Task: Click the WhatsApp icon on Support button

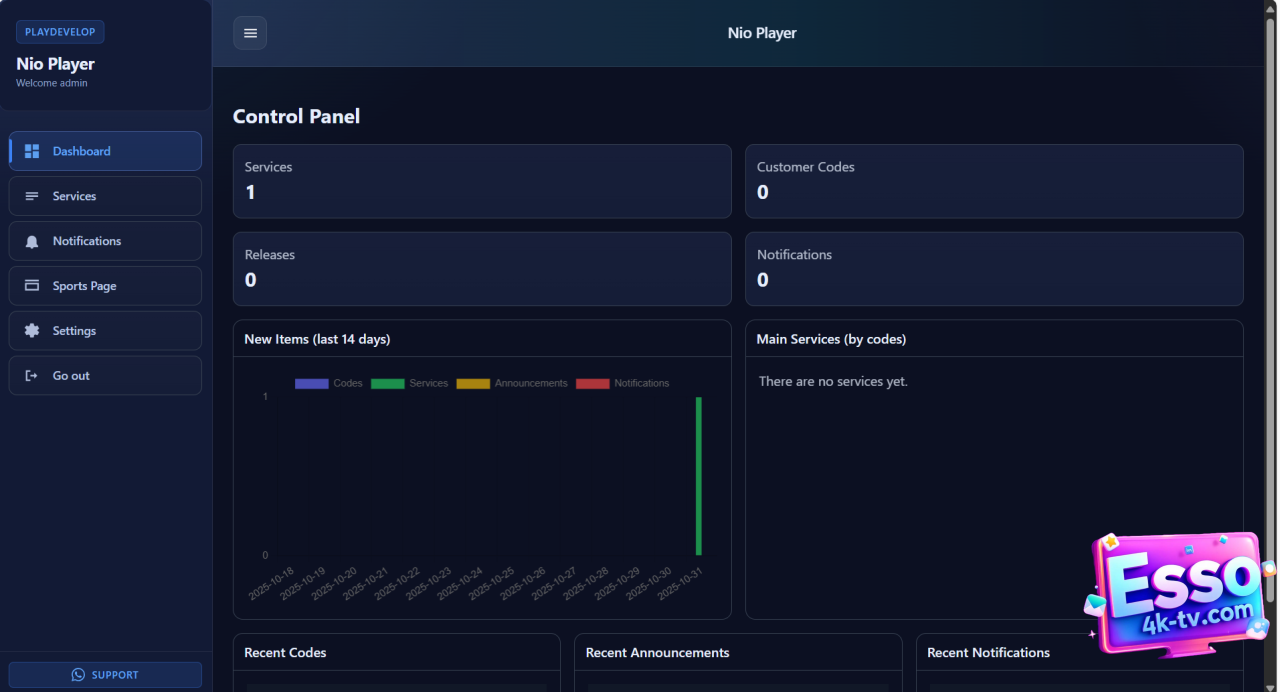Action: click(x=78, y=675)
